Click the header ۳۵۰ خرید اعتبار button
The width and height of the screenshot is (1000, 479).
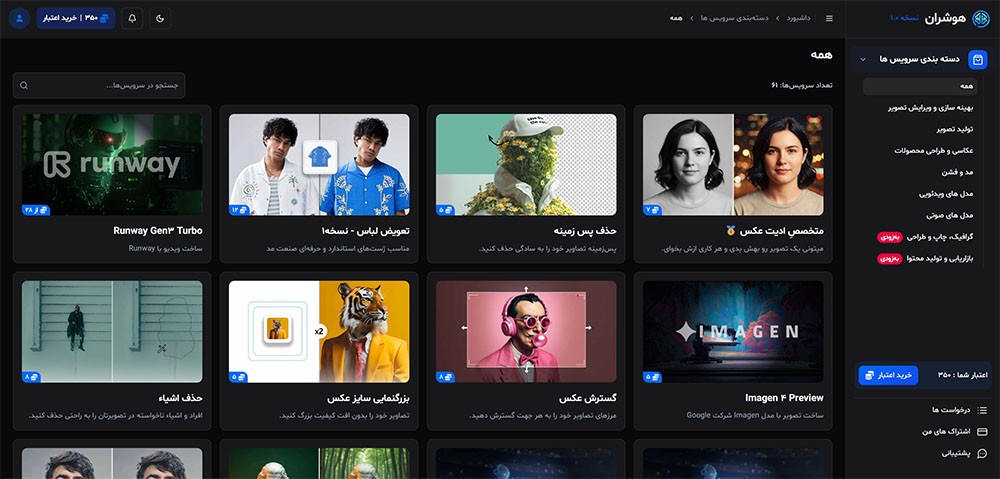(x=76, y=18)
